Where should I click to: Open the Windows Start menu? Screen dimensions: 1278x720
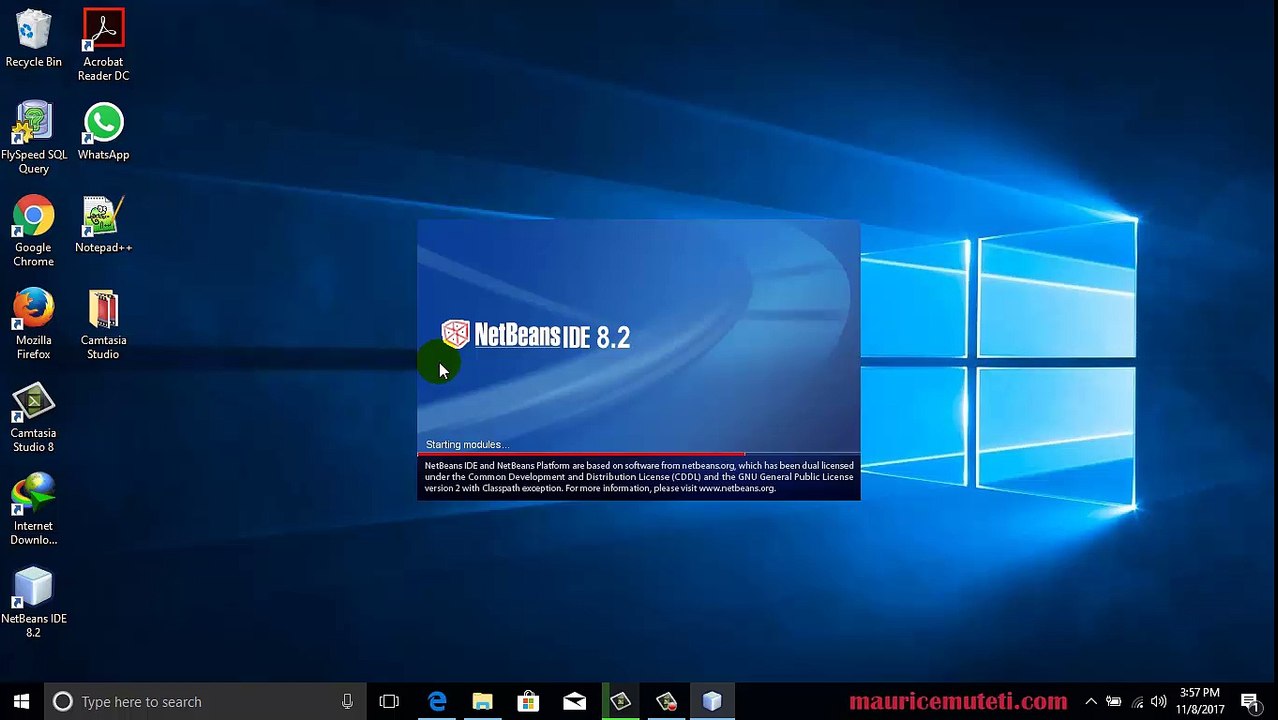pyautogui.click(x=22, y=701)
